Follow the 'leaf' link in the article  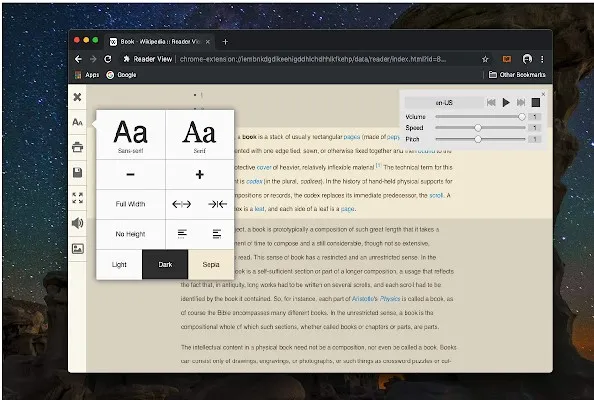[259, 209]
